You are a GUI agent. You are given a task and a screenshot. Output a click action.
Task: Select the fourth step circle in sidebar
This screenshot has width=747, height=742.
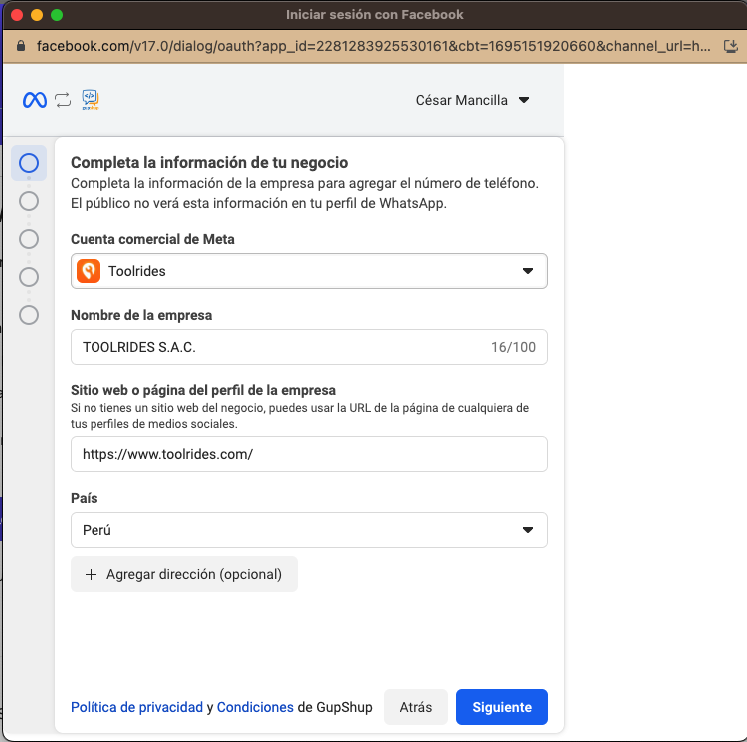coord(29,277)
